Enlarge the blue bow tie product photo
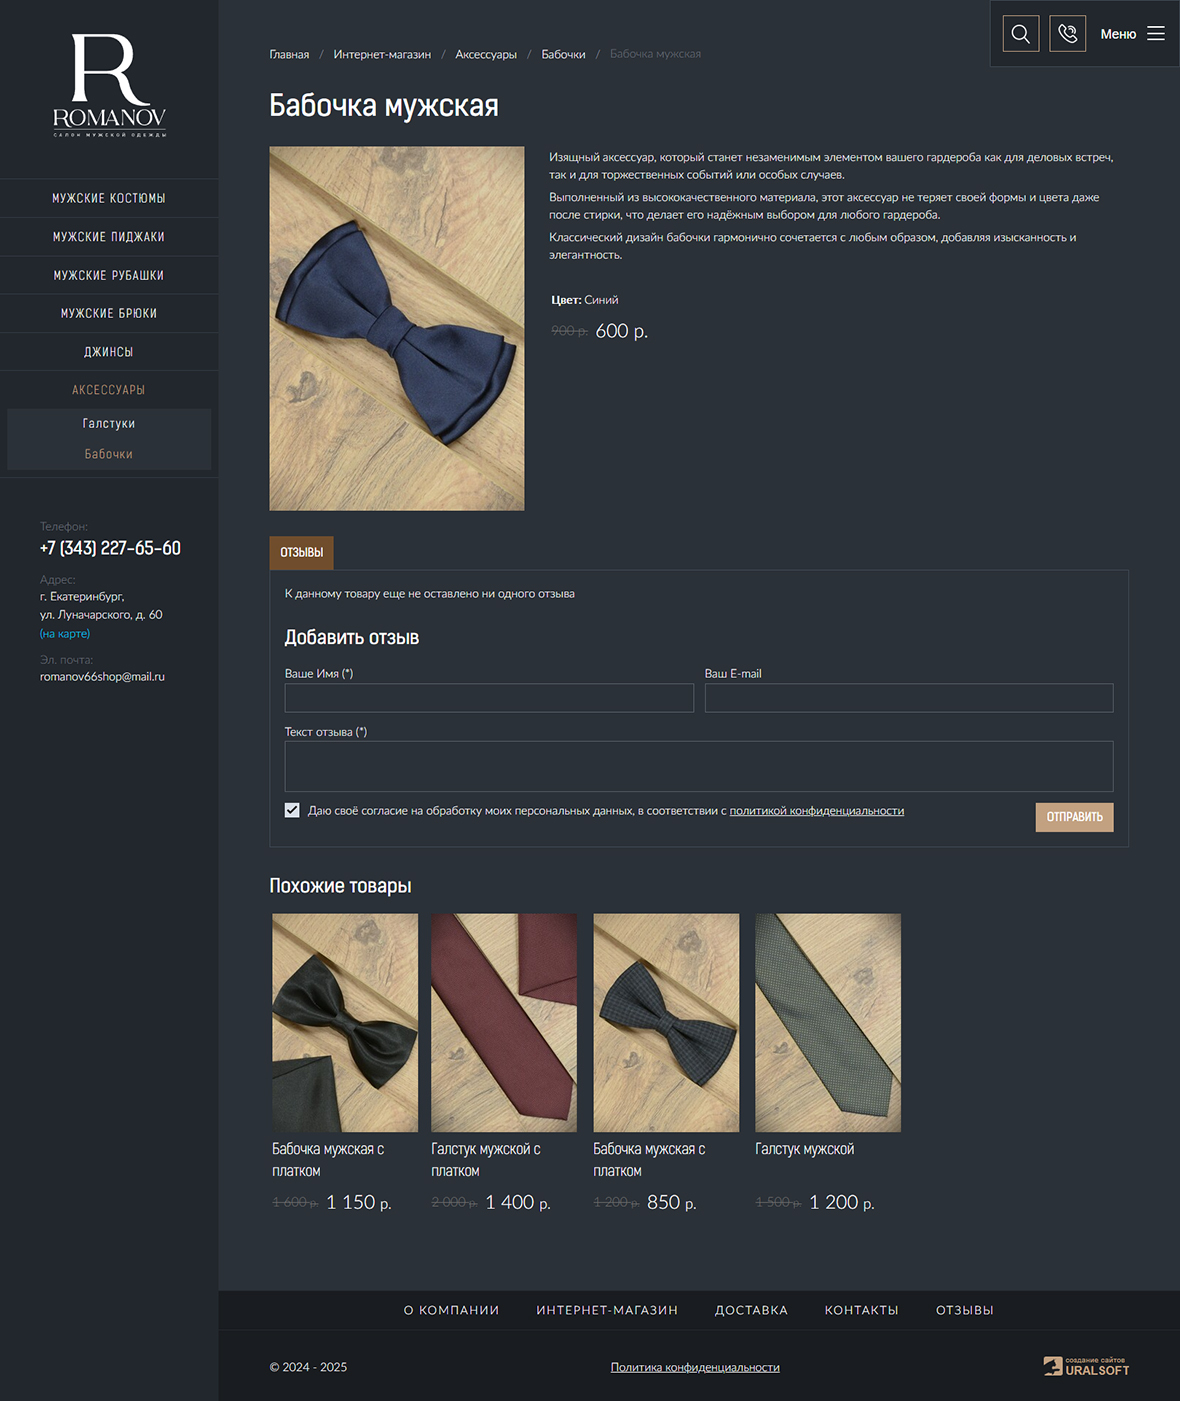 [x=397, y=329]
